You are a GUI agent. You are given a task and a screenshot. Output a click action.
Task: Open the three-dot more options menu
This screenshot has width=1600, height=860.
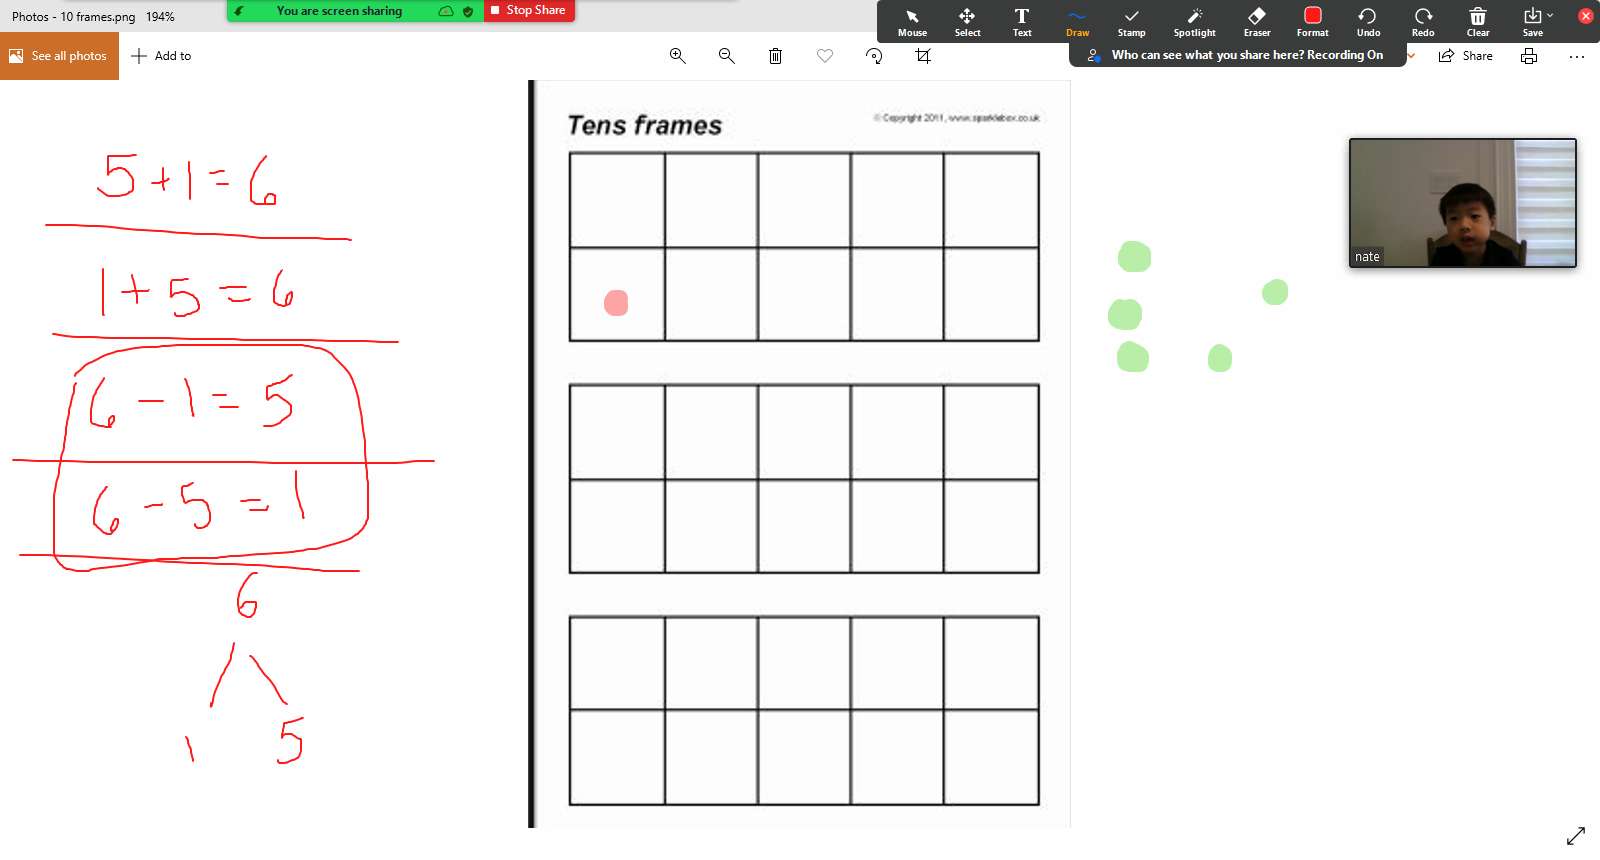click(x=1577, y=56)
